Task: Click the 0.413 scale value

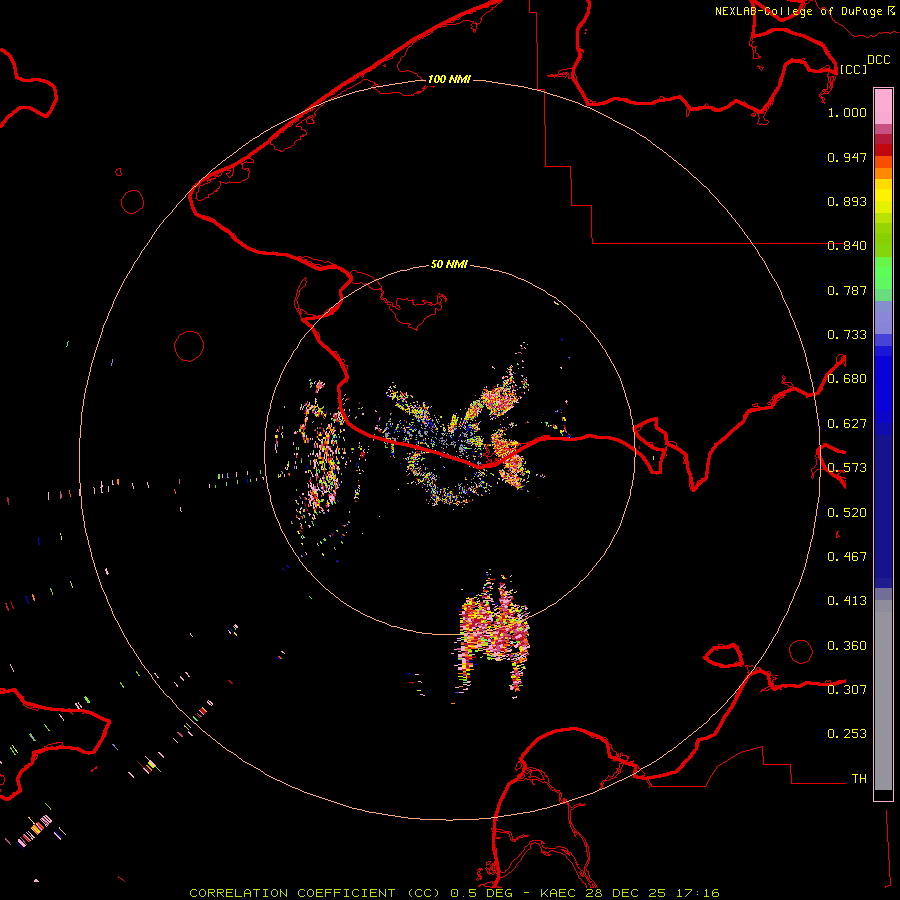Action: 847,601
